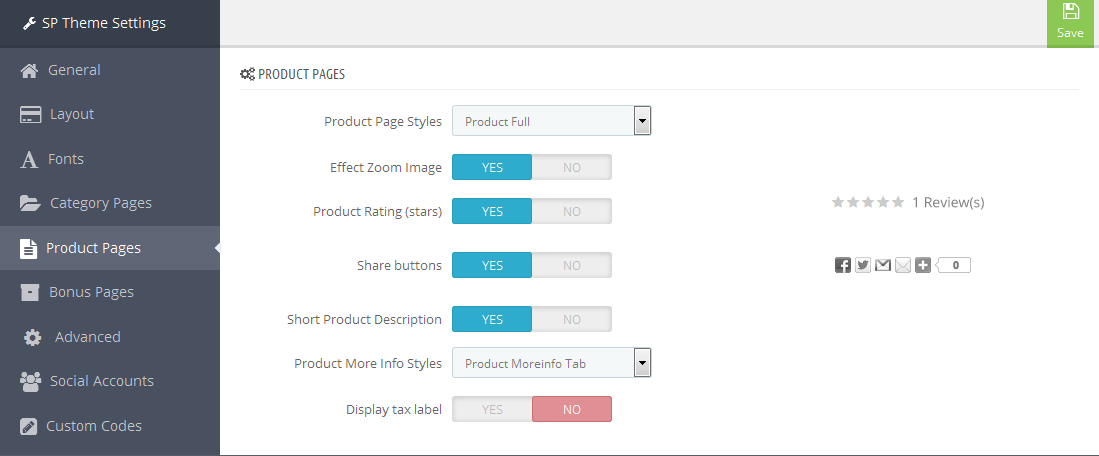Click the Advanced gear icon
Image resolution: width=1099 pixels, height=456 pixels.
(32, 338)
